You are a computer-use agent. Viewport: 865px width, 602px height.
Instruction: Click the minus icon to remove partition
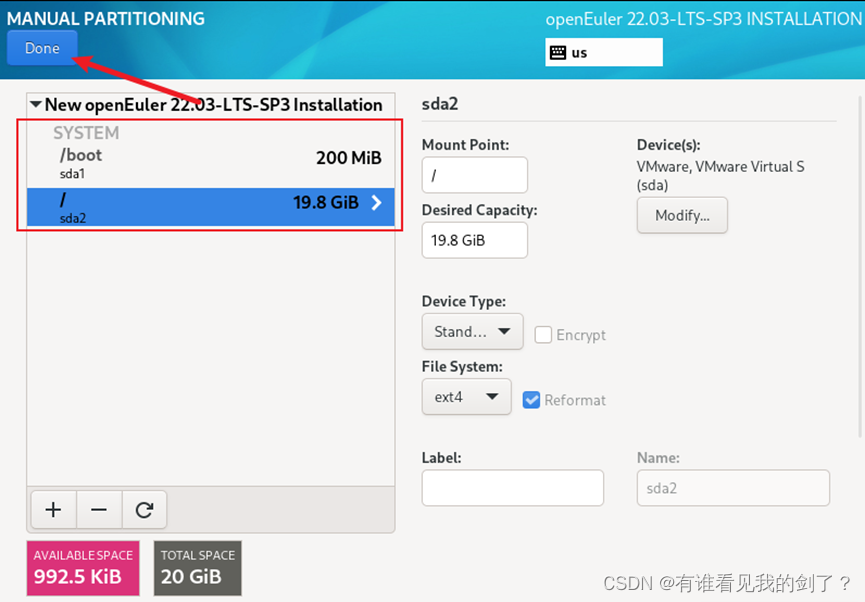(98, 510)
